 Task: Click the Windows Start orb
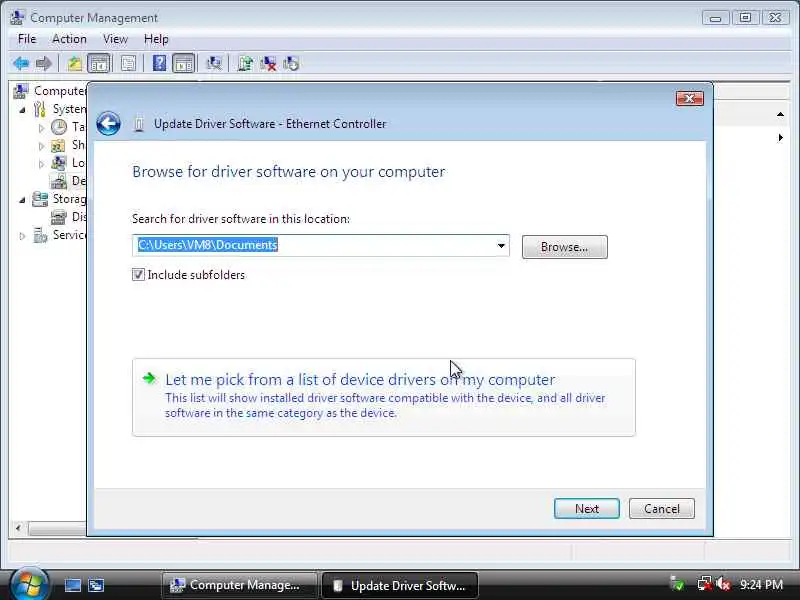(x=29, y=584)
